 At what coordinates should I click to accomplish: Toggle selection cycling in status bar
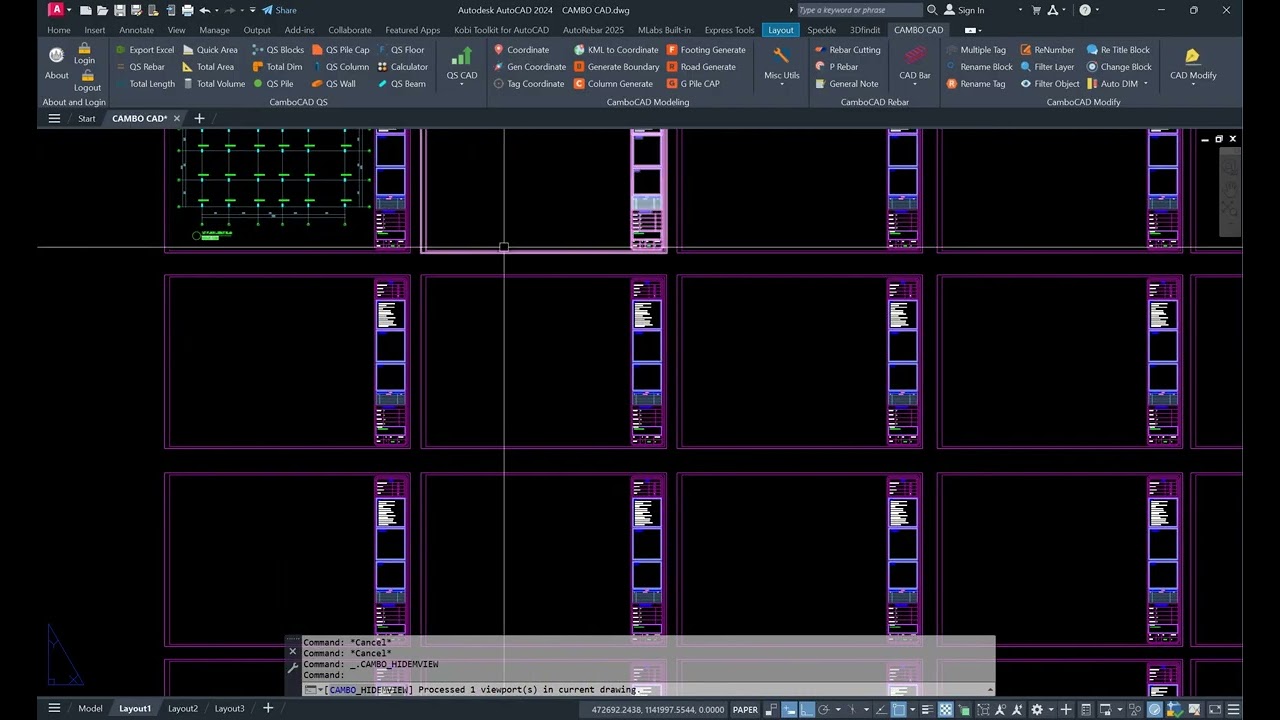point(963,709)
